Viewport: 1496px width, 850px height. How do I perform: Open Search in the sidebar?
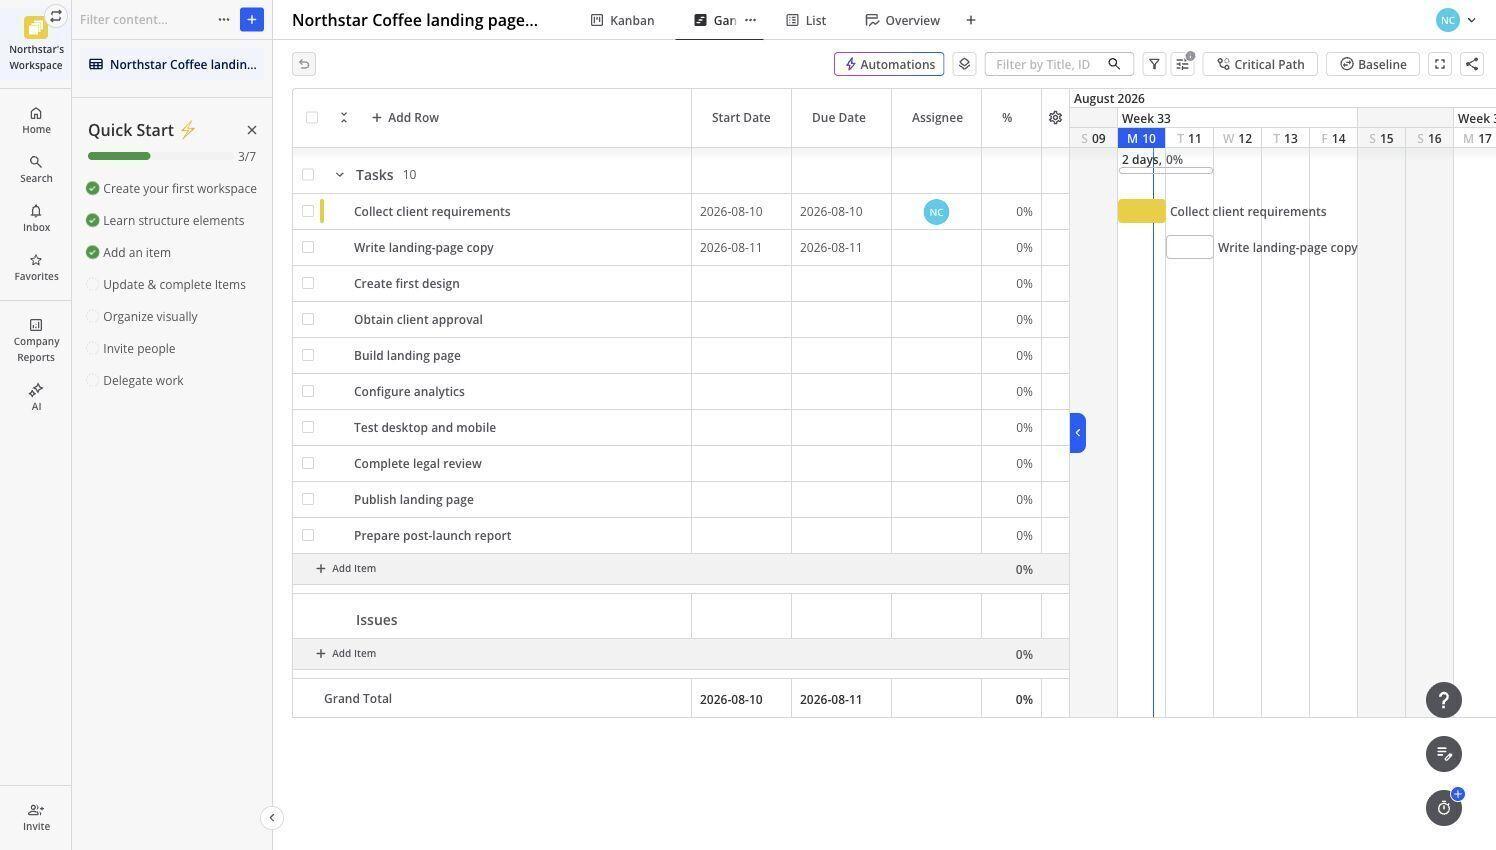36,169
